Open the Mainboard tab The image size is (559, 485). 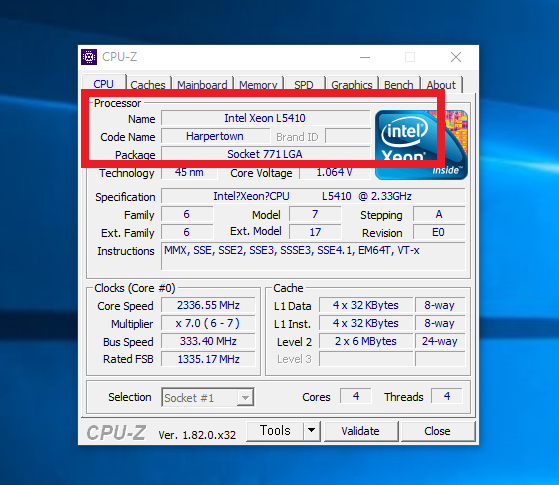point(202,85)
